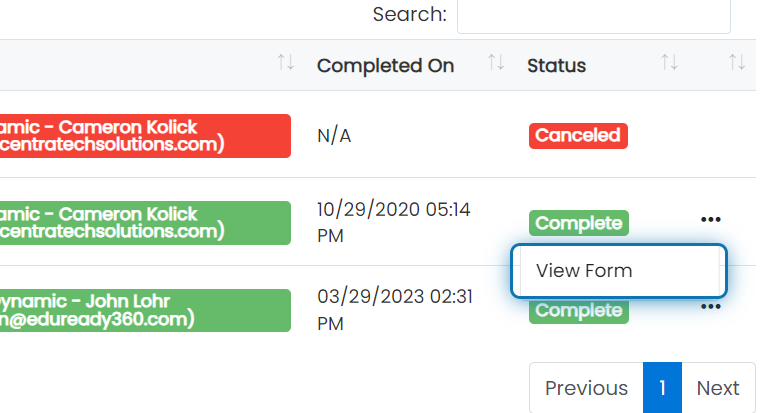
Task: Click red Cameron Kolick label
Action: 145,136
